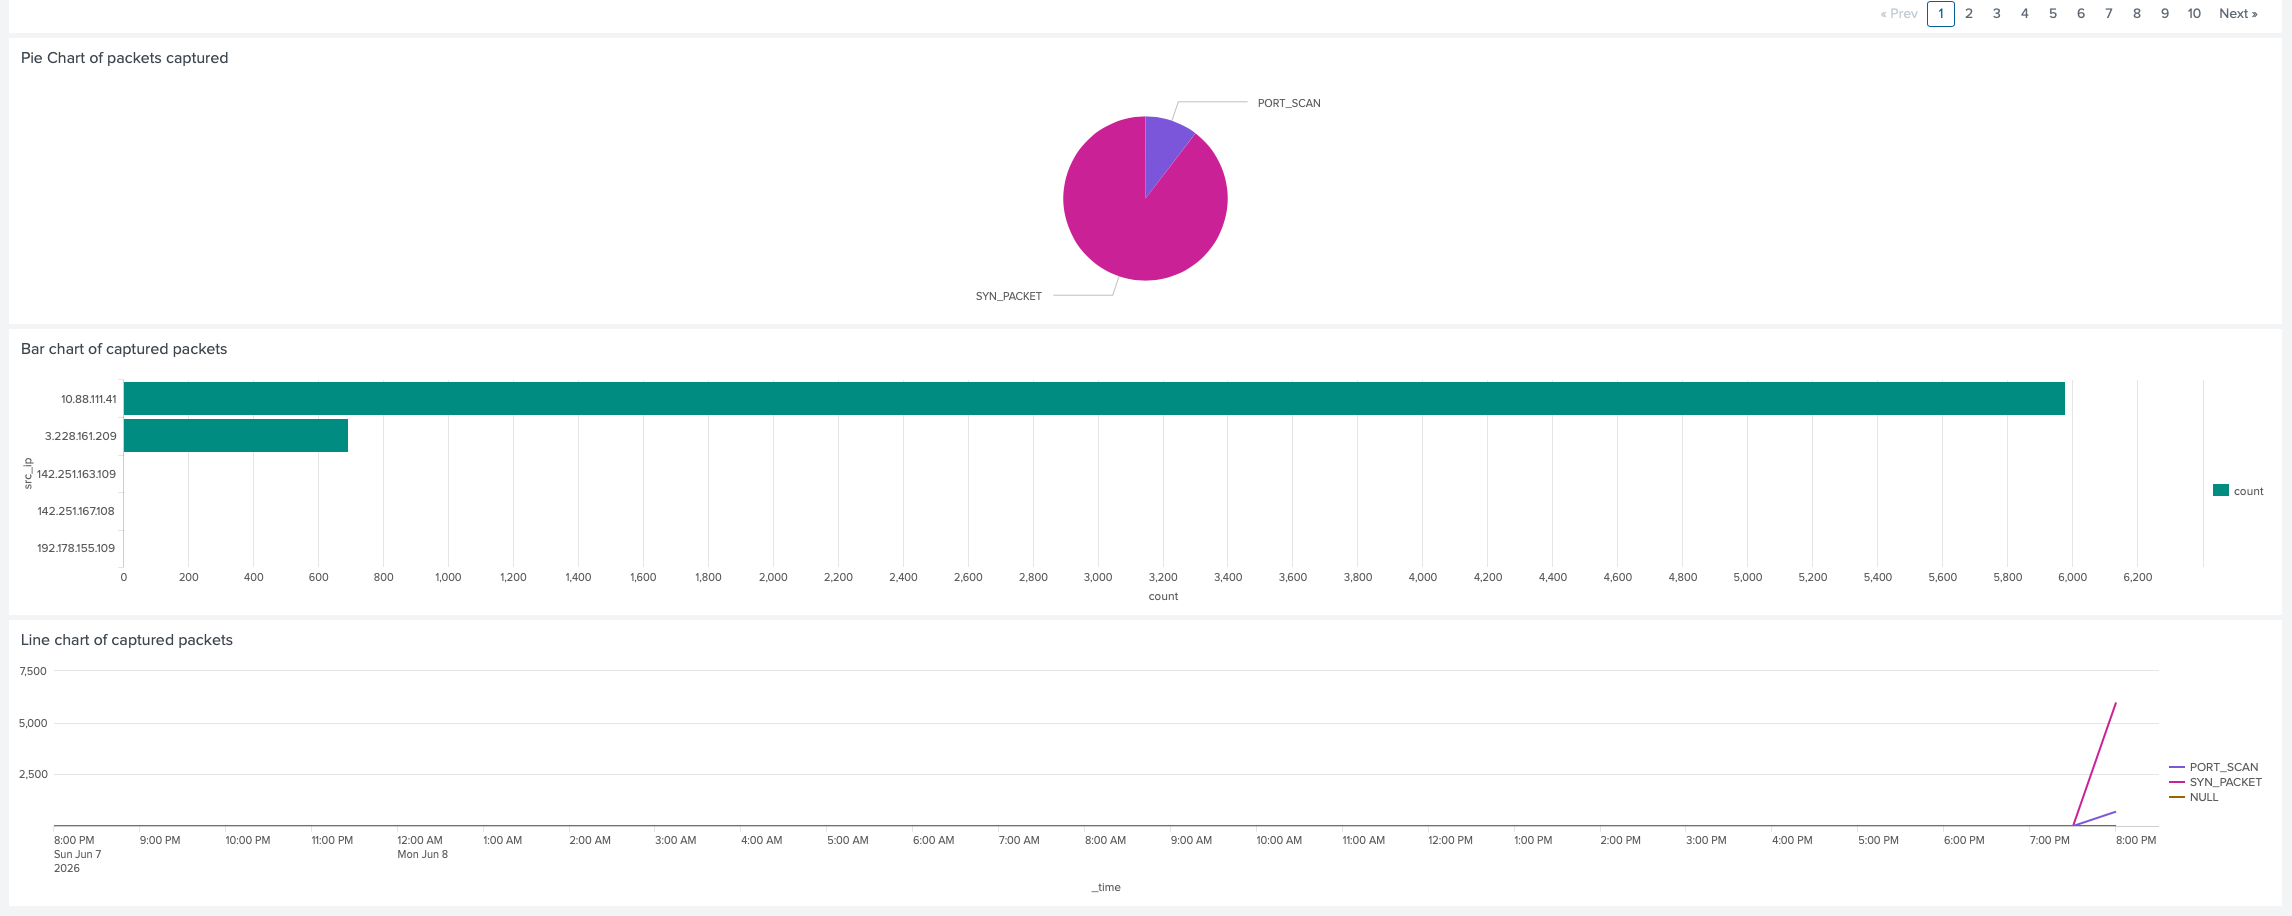Go to pagination page 9
2292x916 pixels.
tap(2164, 14)
